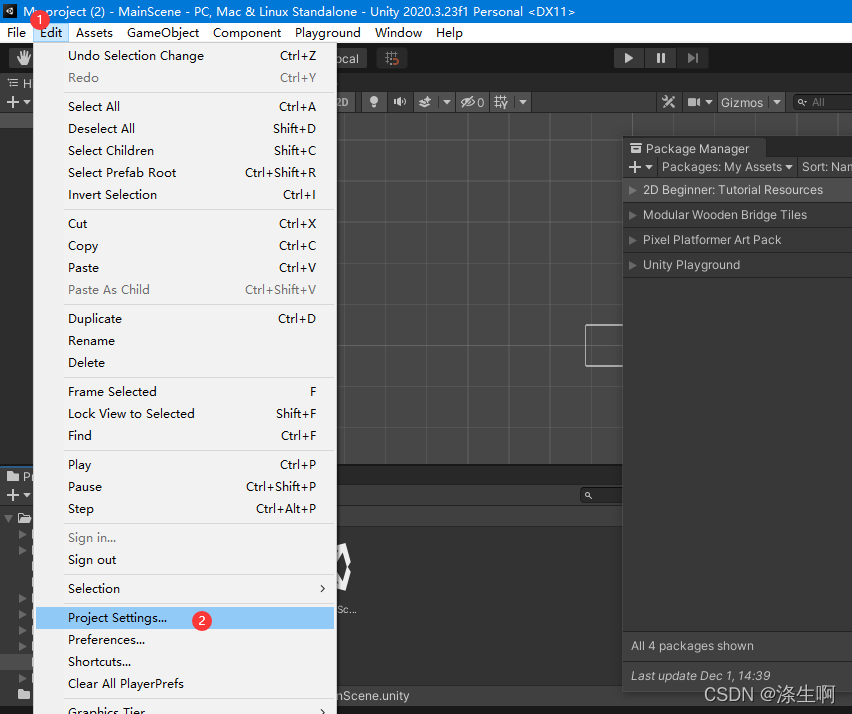Select the Package Manager tab
Image resolution: width=852 pixels, height=714 pixels.
(x=694, y=148)
